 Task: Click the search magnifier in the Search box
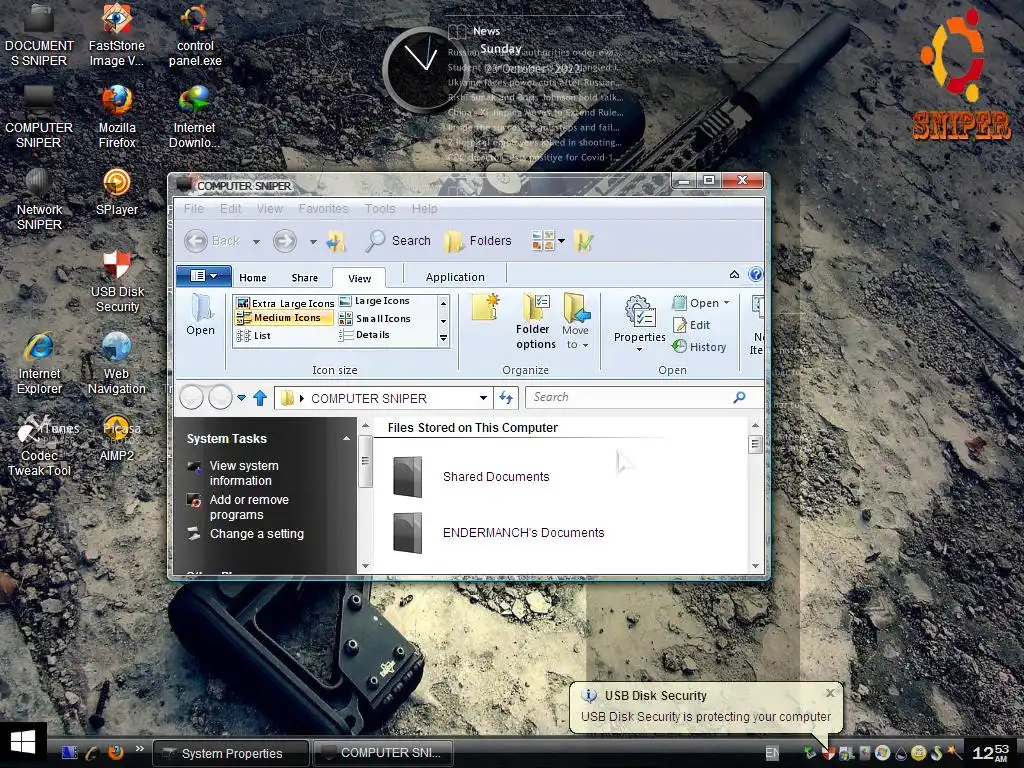739,397
